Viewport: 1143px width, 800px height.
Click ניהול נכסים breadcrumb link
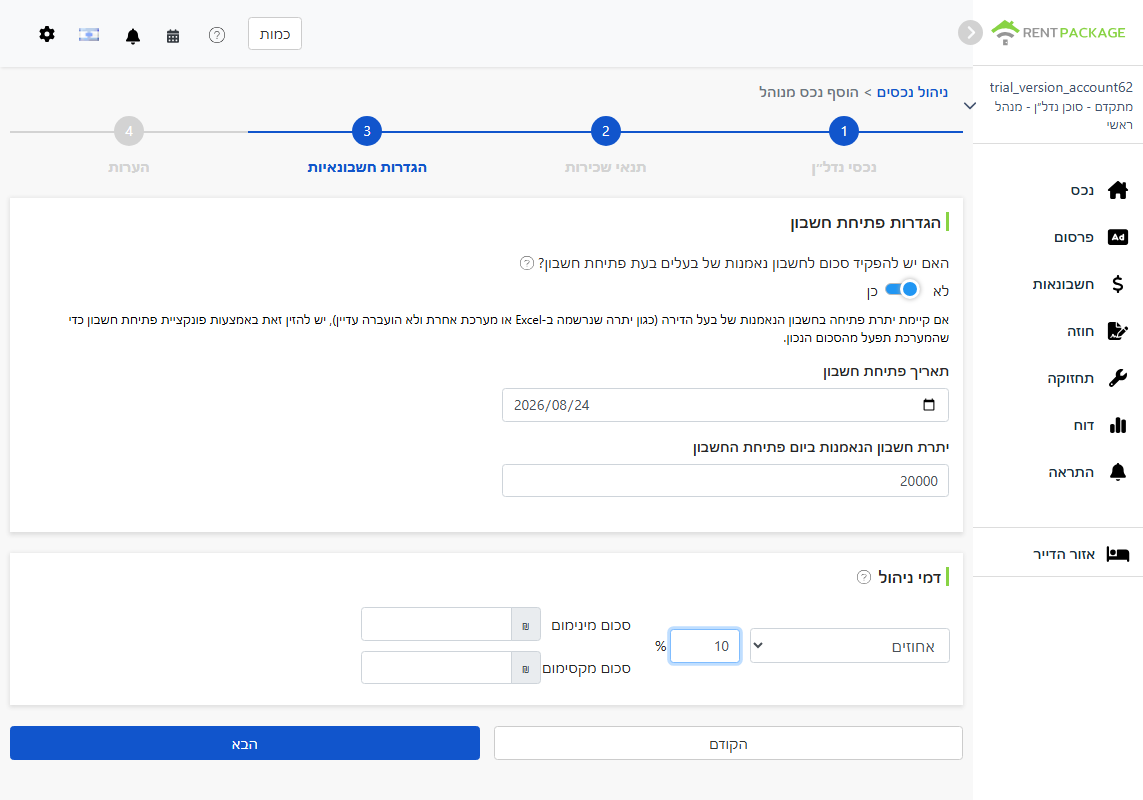912,92
